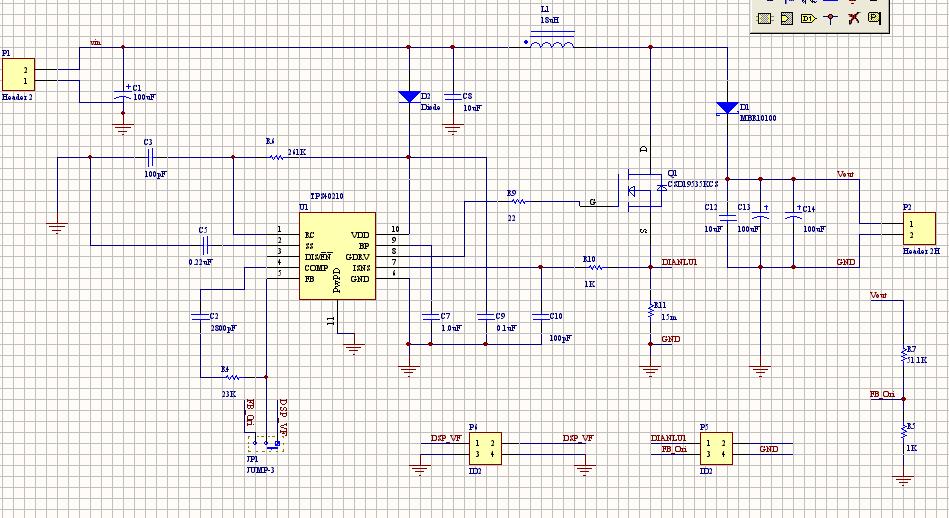Image resolution: width=949 pixels, height=518 pixels.
Task: Select the No ERC red cross tool
Action: click(x=853, y=18)
